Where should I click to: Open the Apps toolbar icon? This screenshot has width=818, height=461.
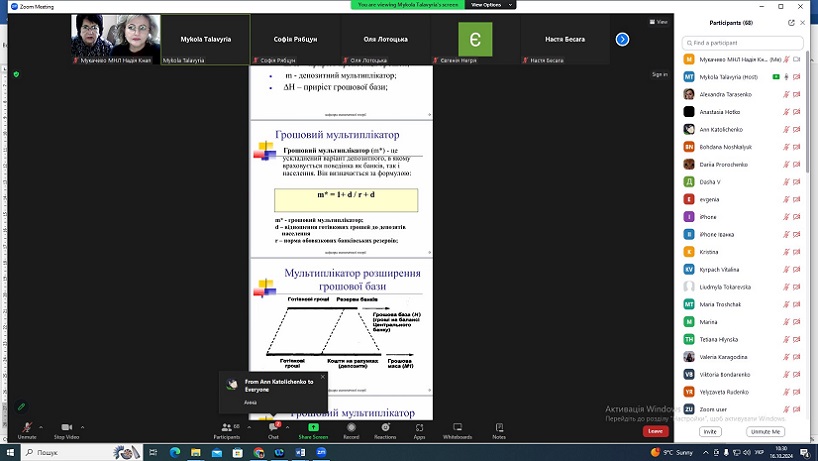tap(419, 427)
